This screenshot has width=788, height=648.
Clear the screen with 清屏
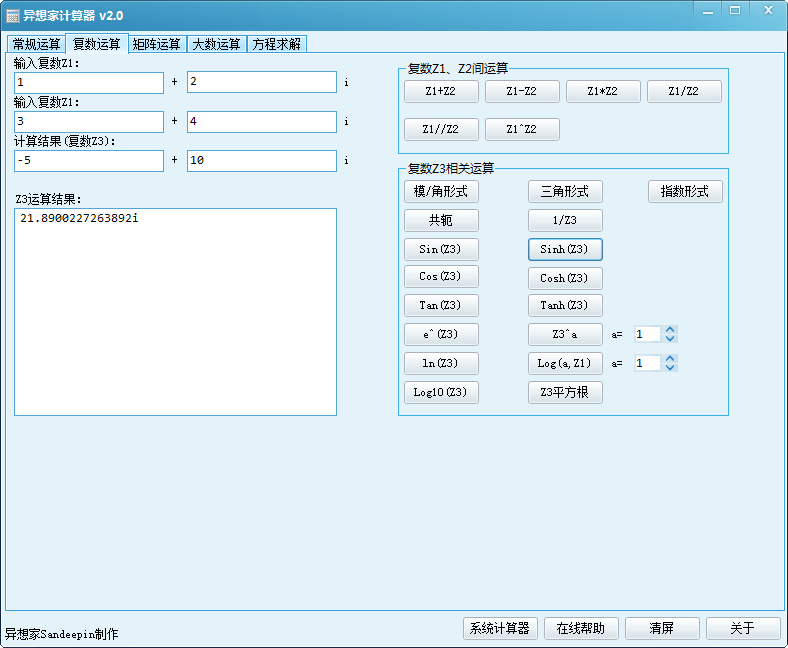(661, 628)
